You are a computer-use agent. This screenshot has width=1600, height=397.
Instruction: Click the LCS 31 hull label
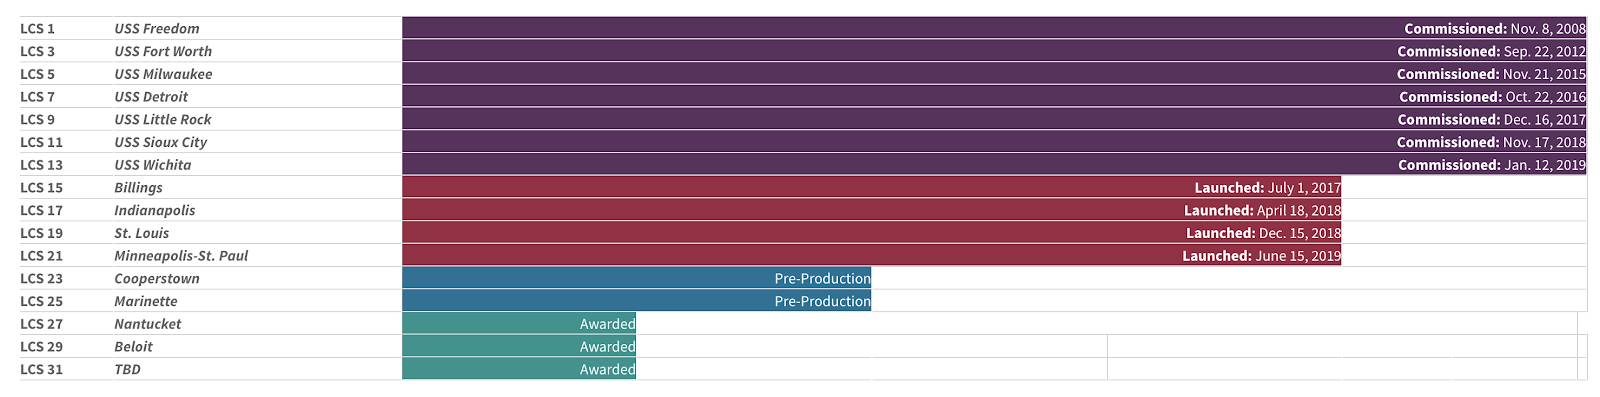point(42,369)
